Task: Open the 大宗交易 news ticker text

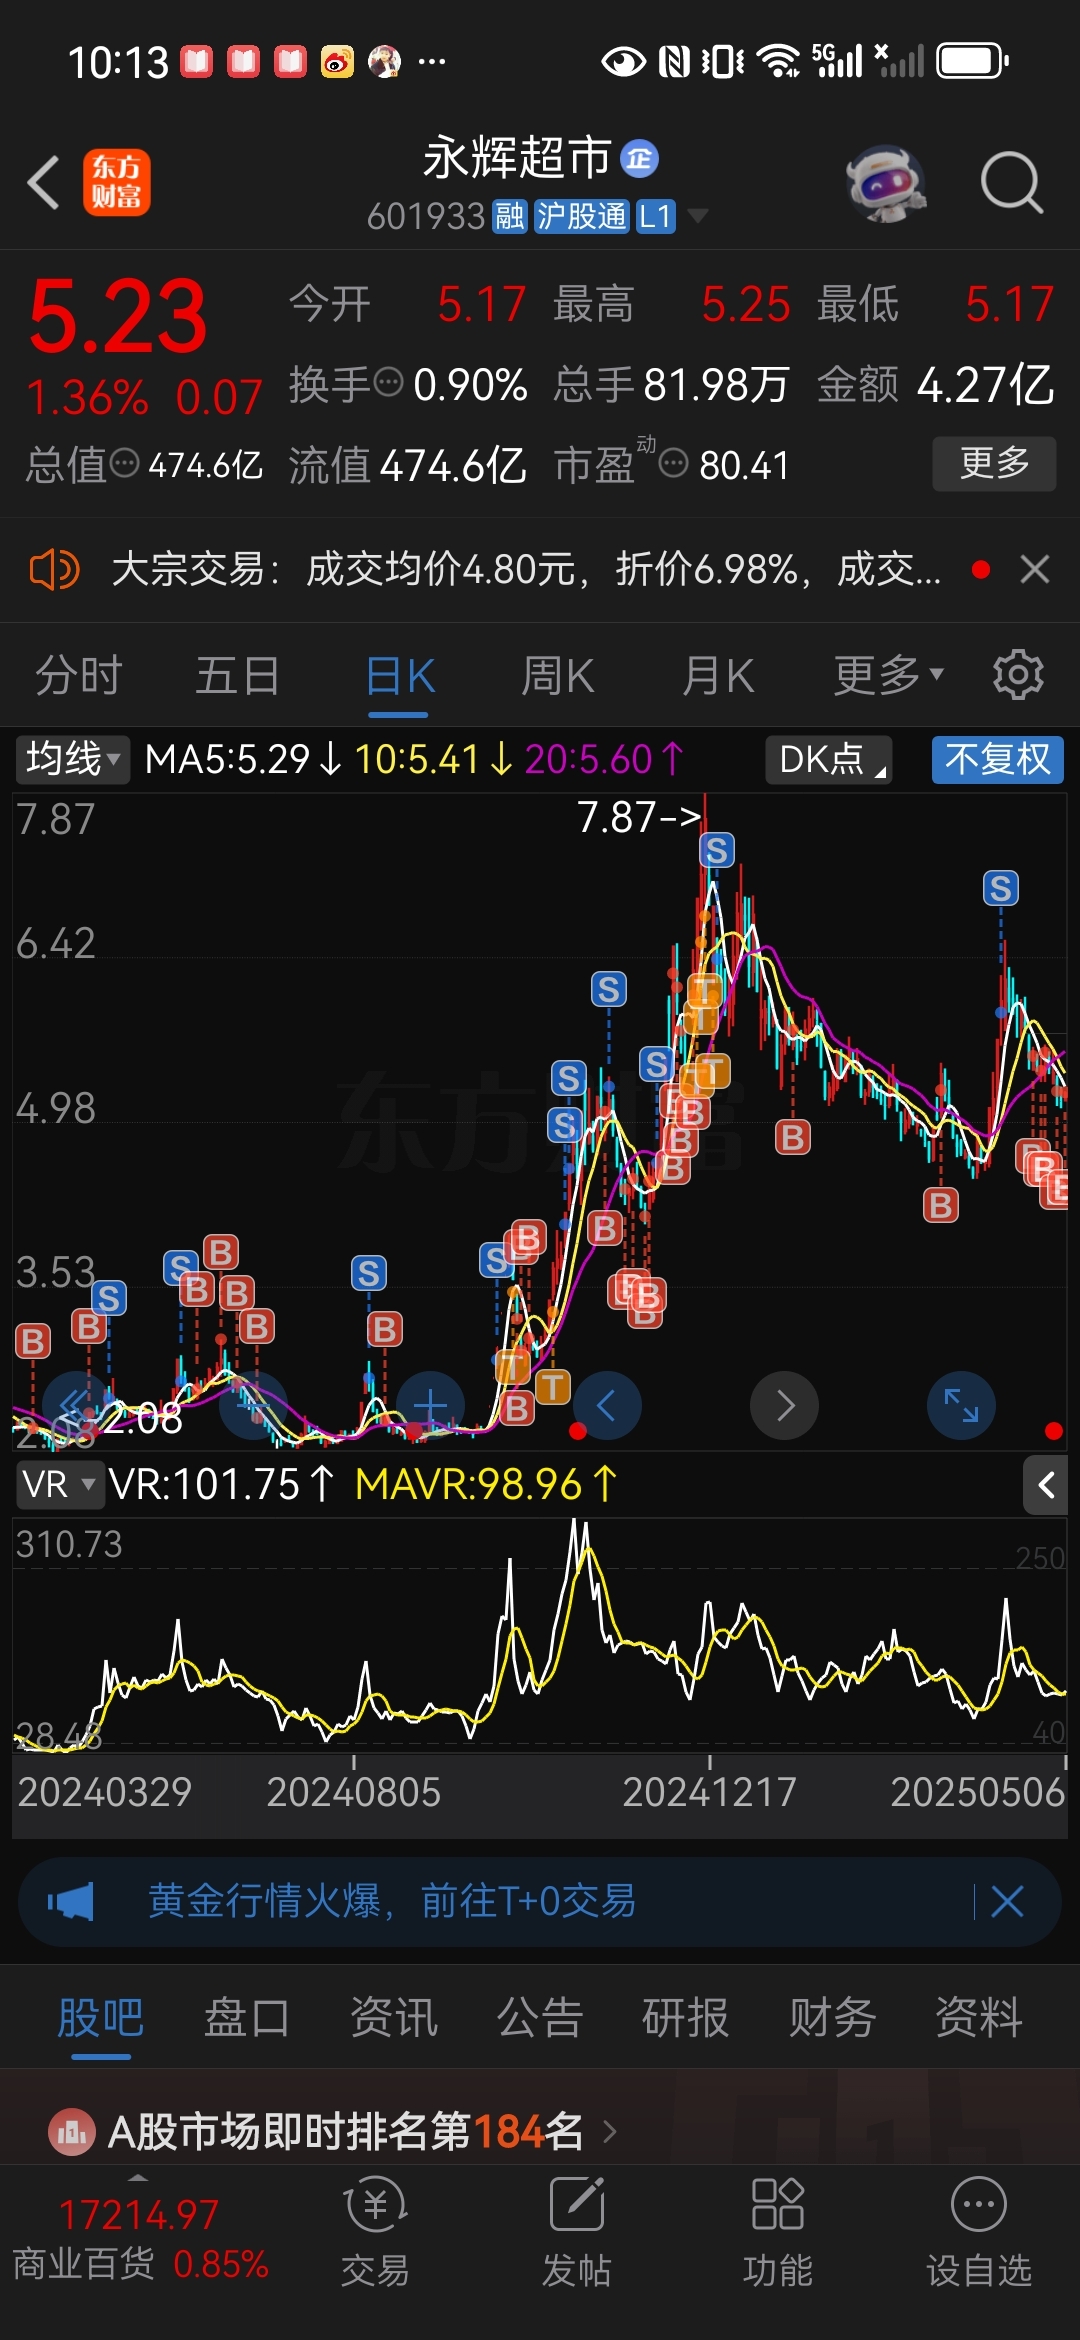Action: (x=526, y=570)
